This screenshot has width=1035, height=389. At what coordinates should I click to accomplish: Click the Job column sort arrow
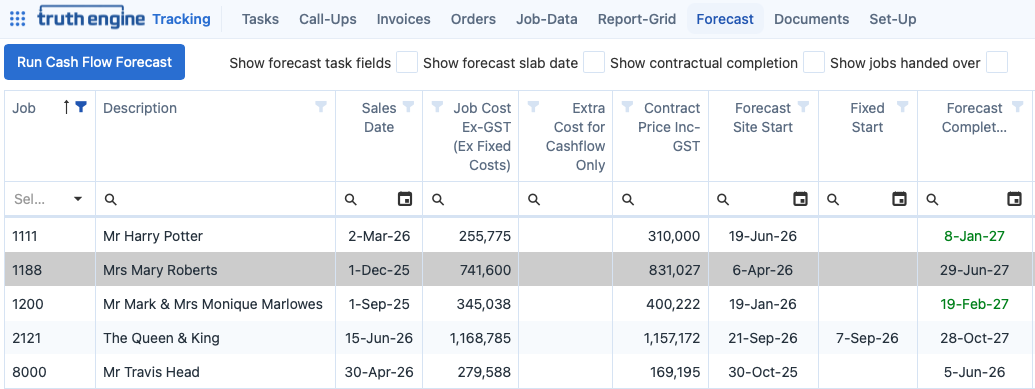pyautogui.click(x=66, y=107)
